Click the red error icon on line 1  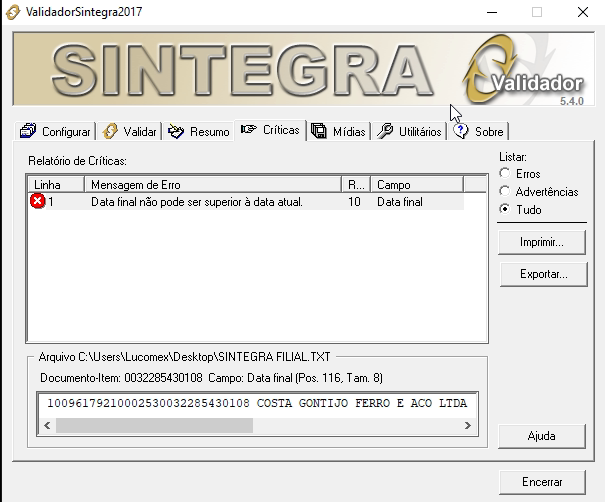[37, 201]
